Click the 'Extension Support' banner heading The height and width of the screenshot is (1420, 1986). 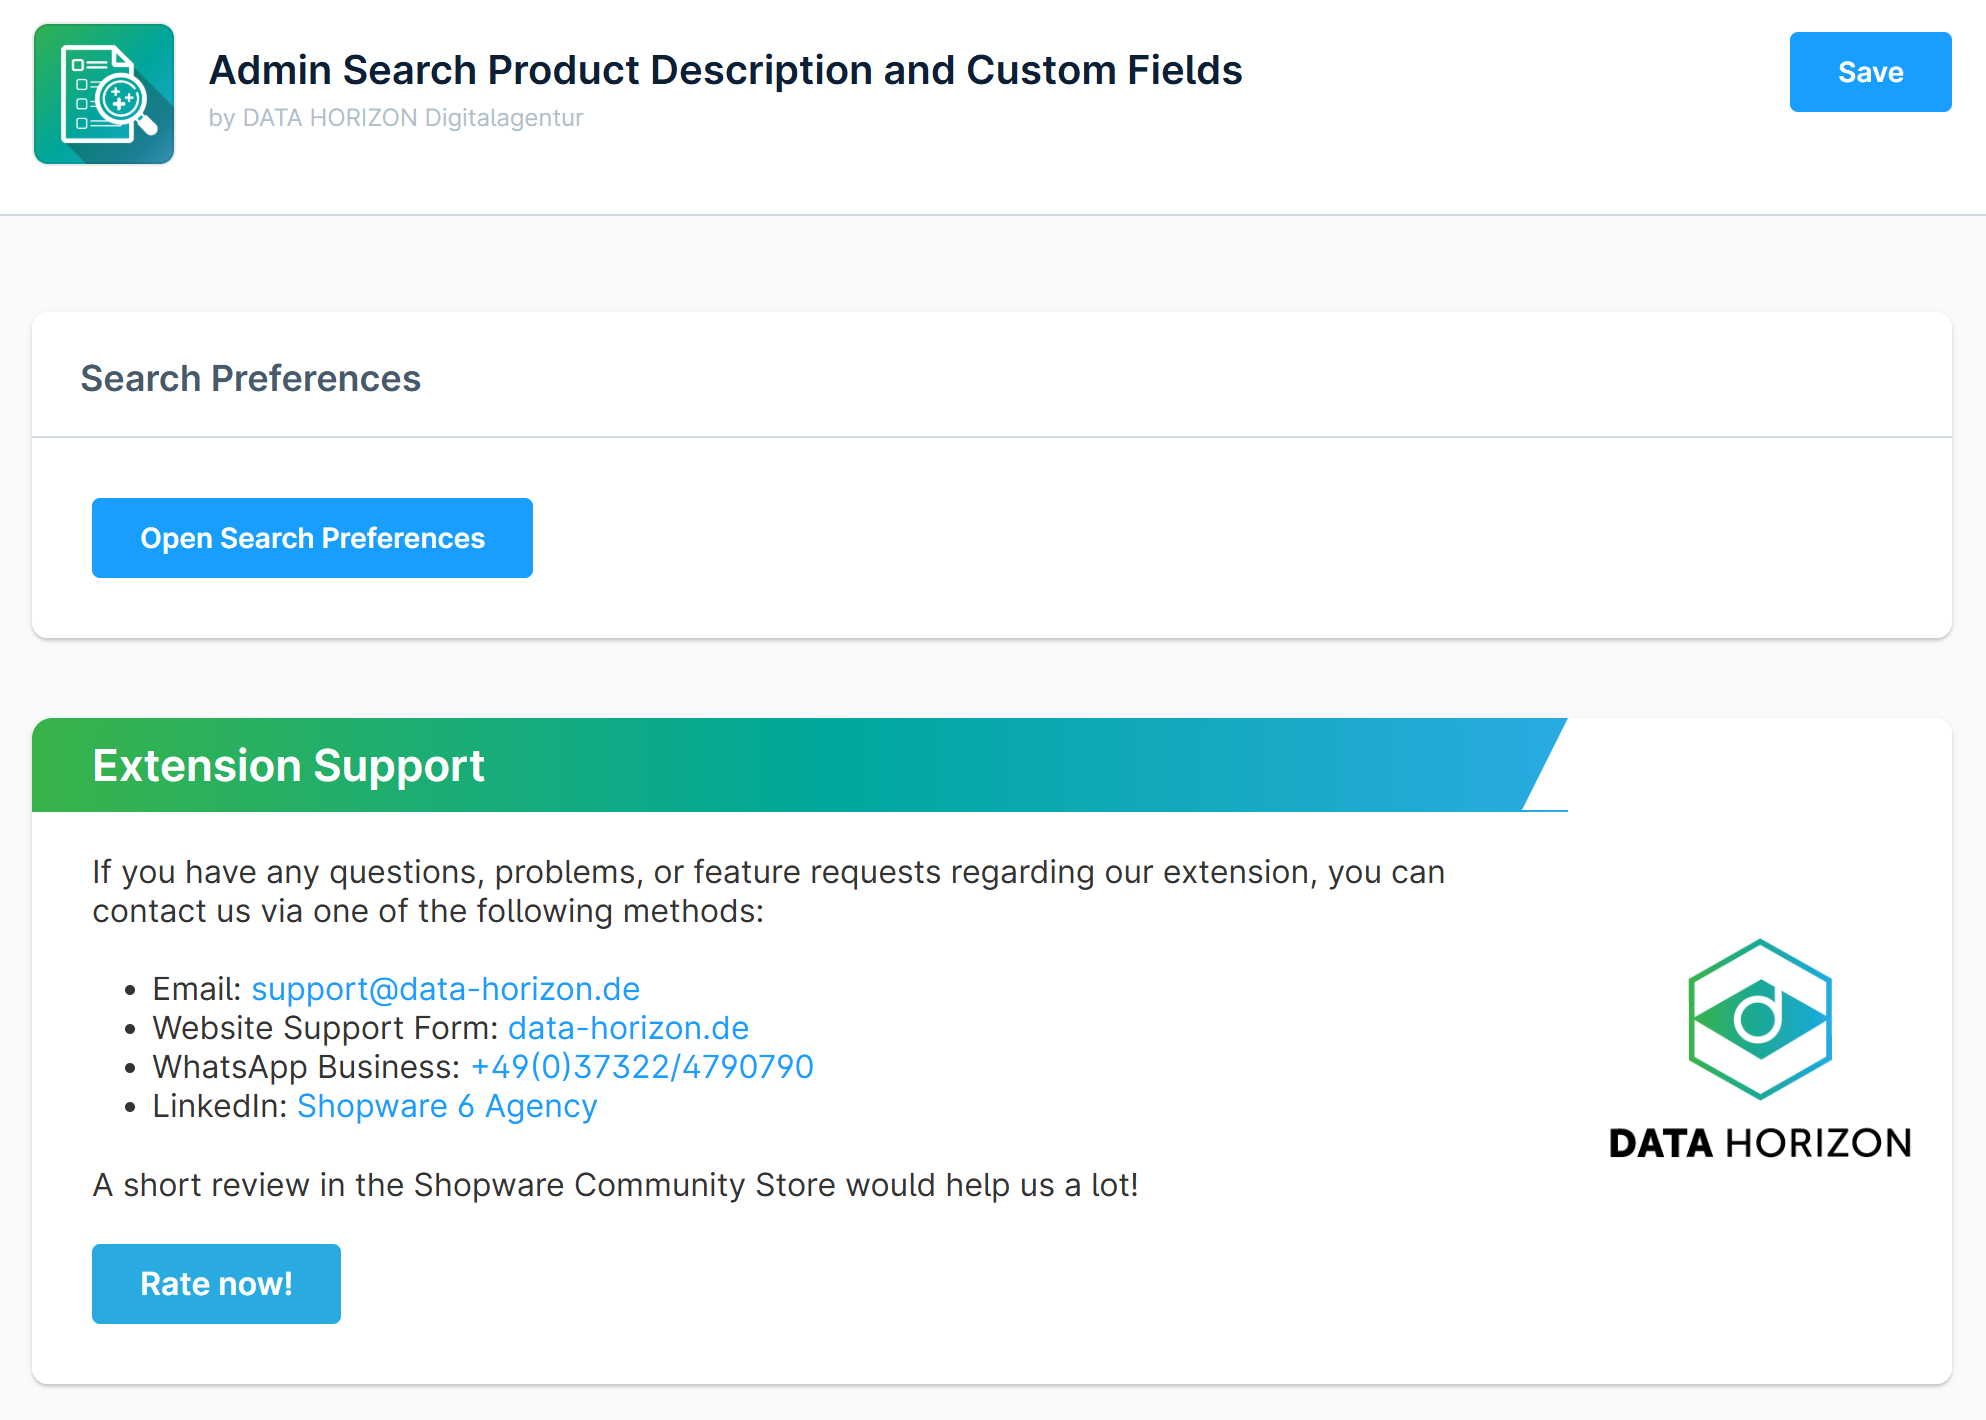coord(288,766)
